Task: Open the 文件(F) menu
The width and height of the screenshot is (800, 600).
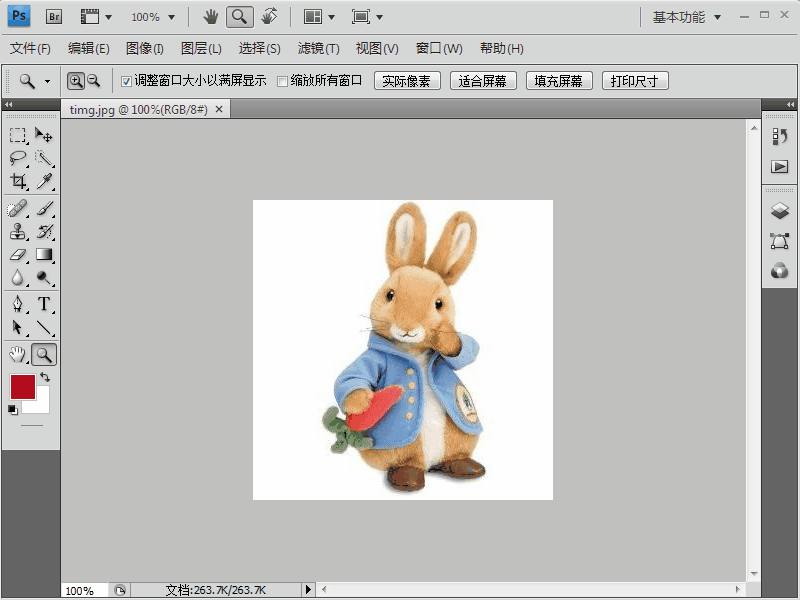Action: click(30, 48)
